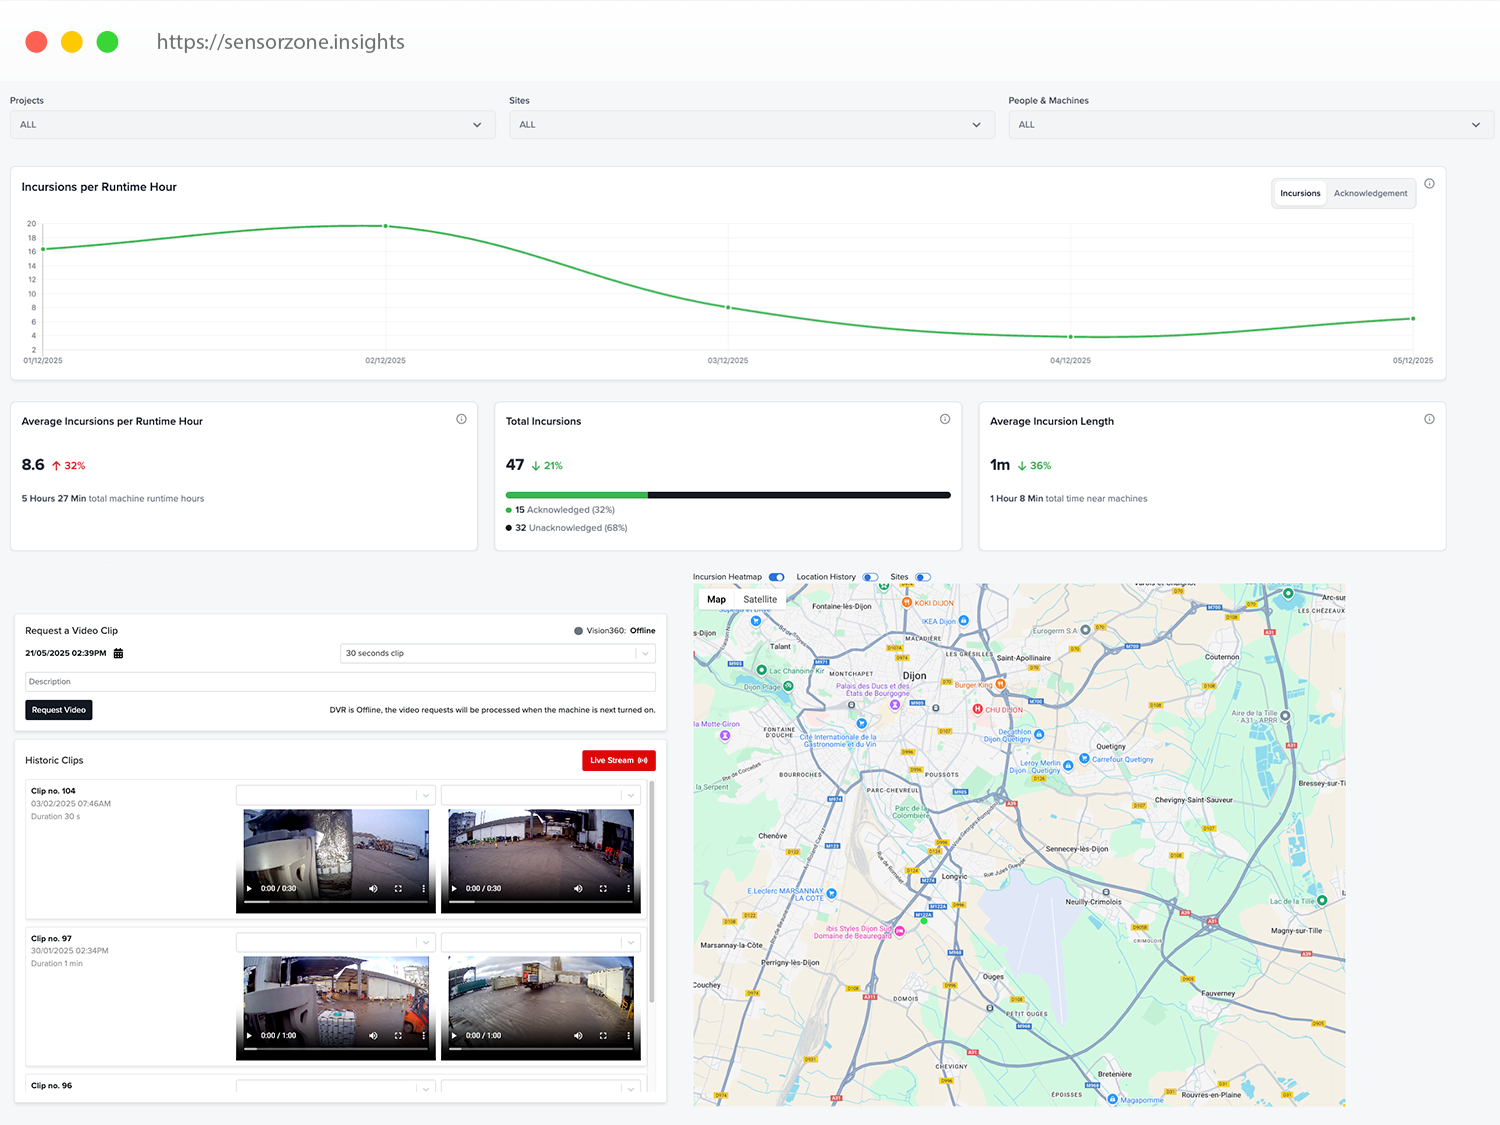The height and width of the screenshot is (1125, 1500).
Task: Play the right video of Clip no. 97
Action: tap(454, 1035)
